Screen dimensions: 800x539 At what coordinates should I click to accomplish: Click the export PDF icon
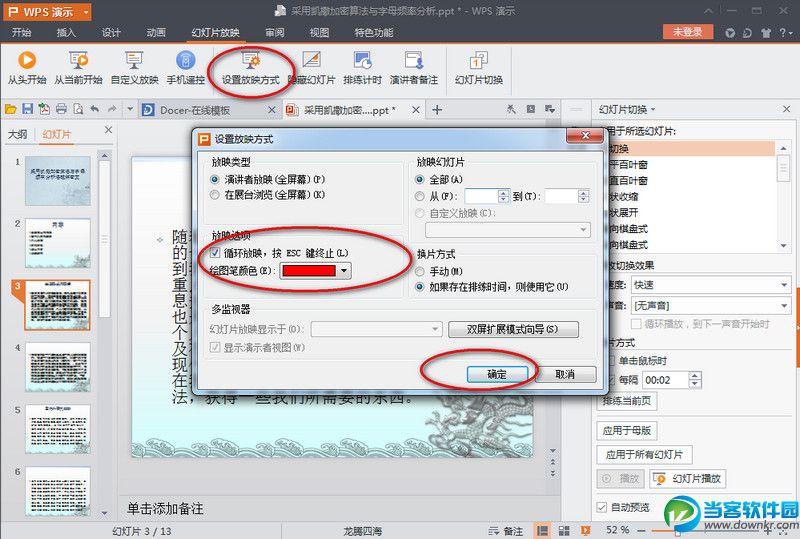44,109
